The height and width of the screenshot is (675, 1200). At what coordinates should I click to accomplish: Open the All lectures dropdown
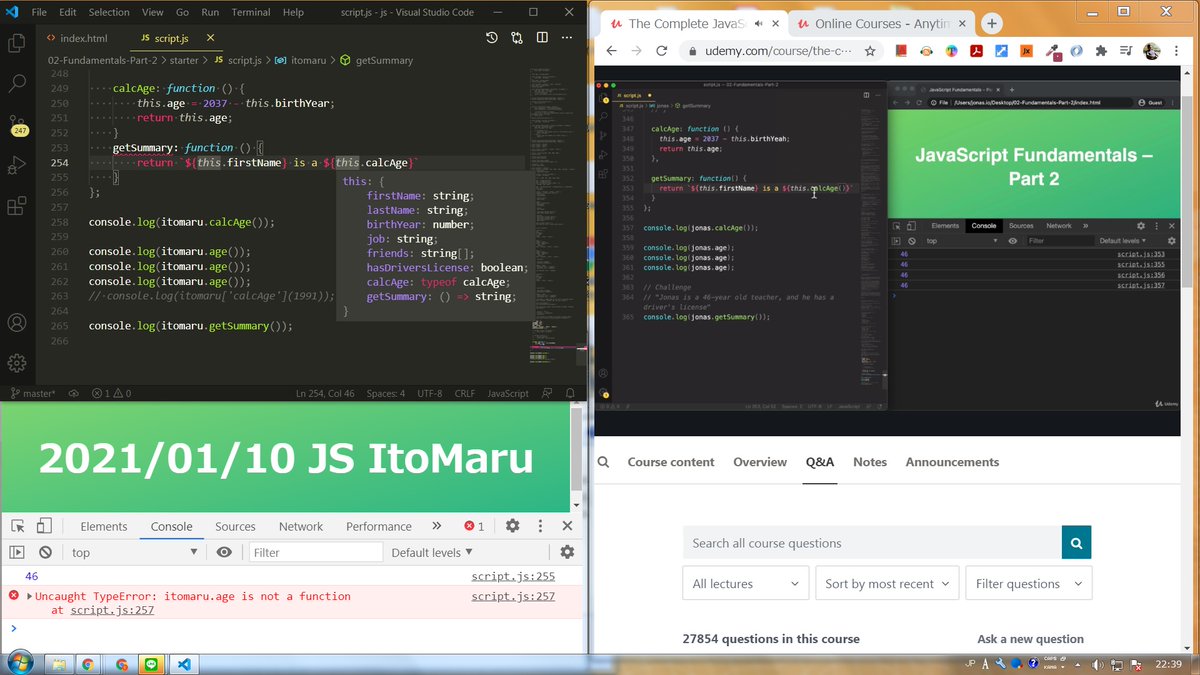click(746, 583)
